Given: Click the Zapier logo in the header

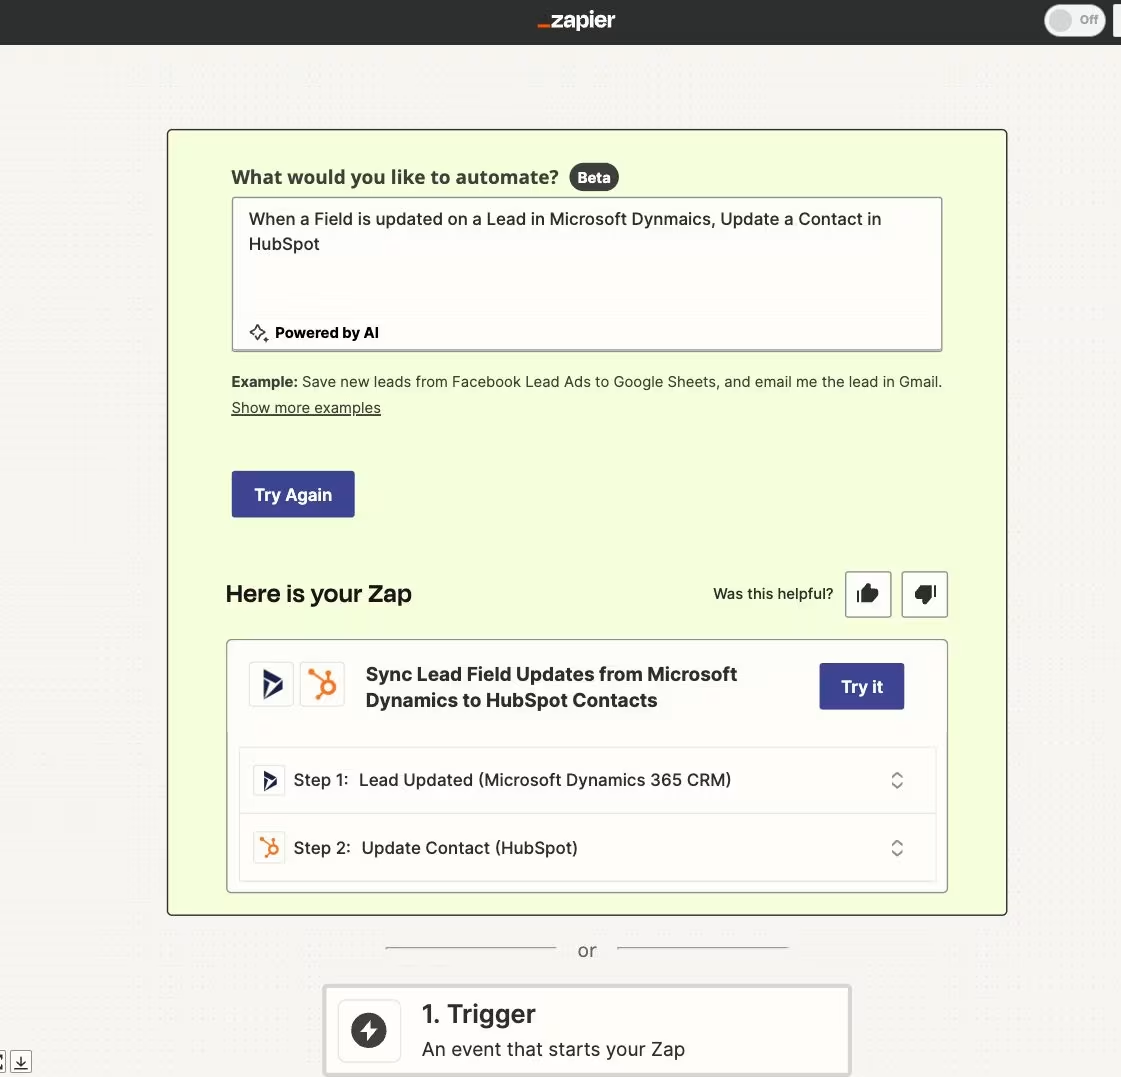Looking at the screenshot, I should coord(577,21).
